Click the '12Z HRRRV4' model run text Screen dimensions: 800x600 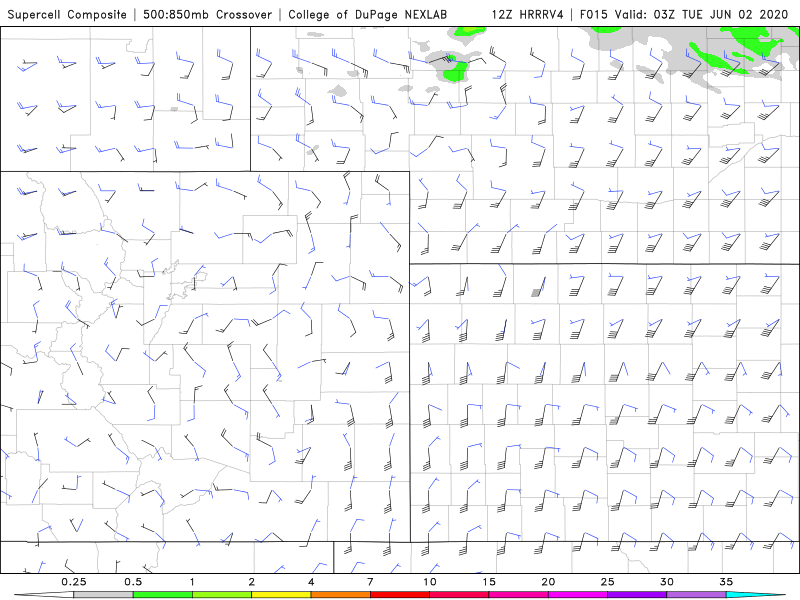pos(528,15)
